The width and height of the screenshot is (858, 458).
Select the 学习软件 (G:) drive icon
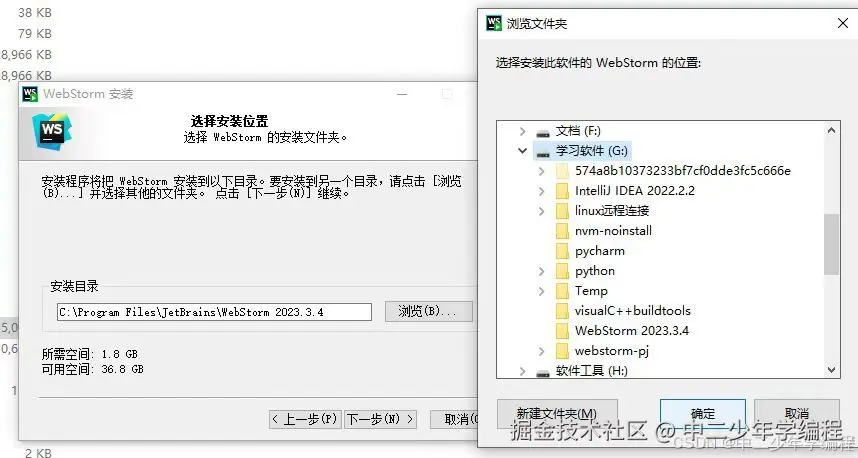(x=543, y=152)
